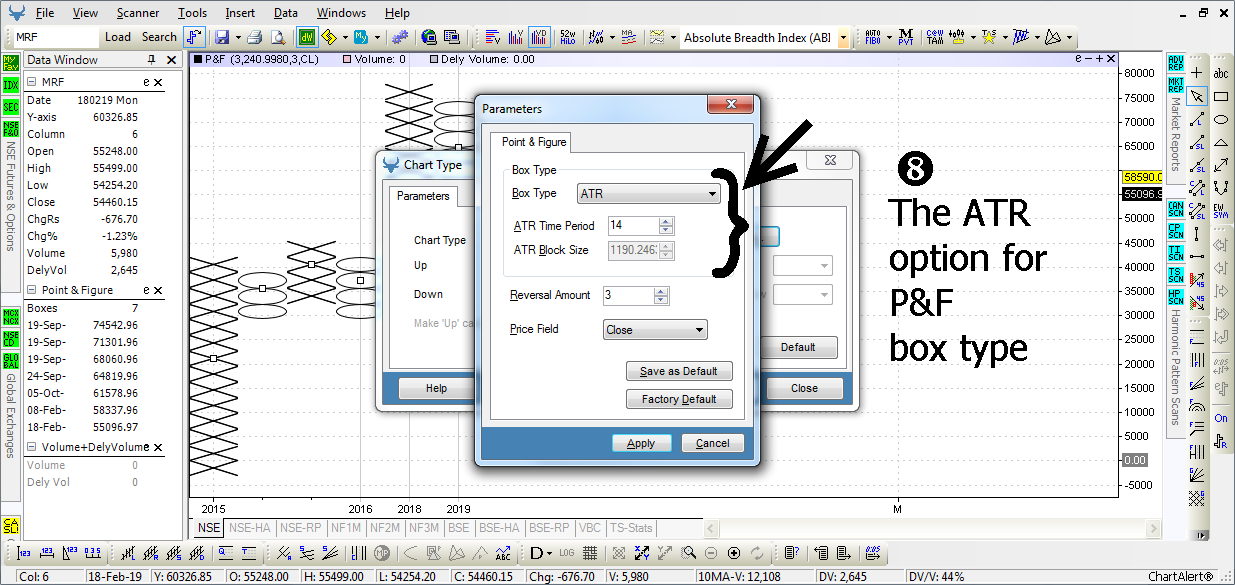
Task: Click Apply in Parameters dialog
Action: 641,443
